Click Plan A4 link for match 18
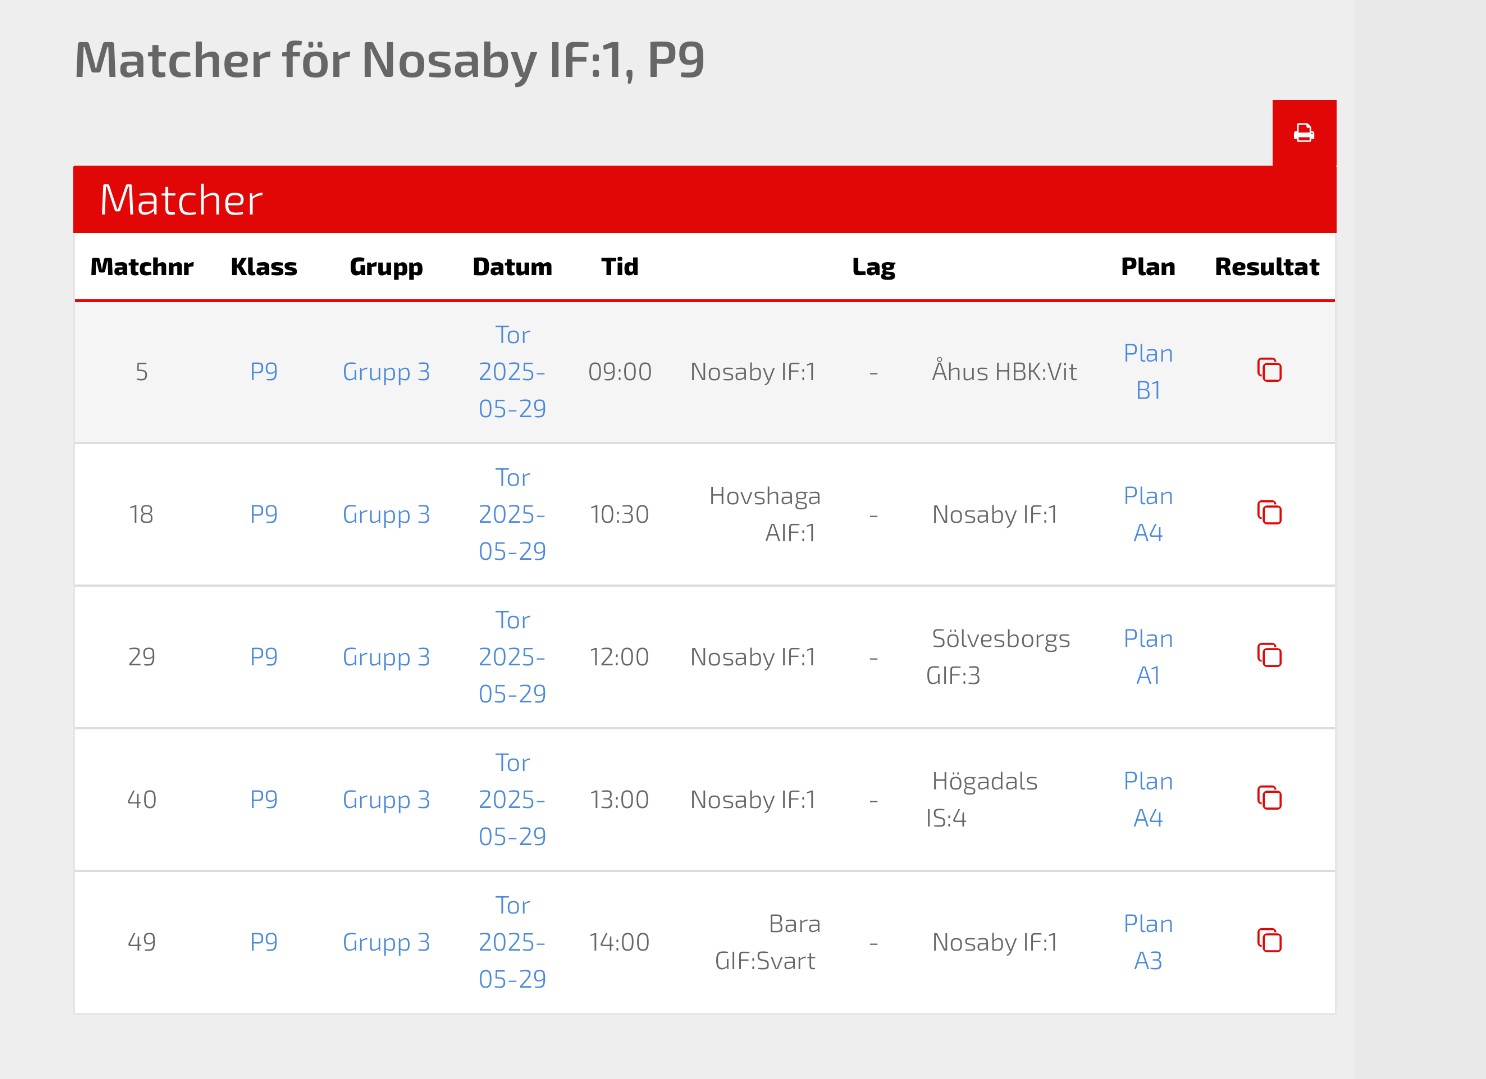Screen dimensions: 1486x1079 [x=1148, y=515]
